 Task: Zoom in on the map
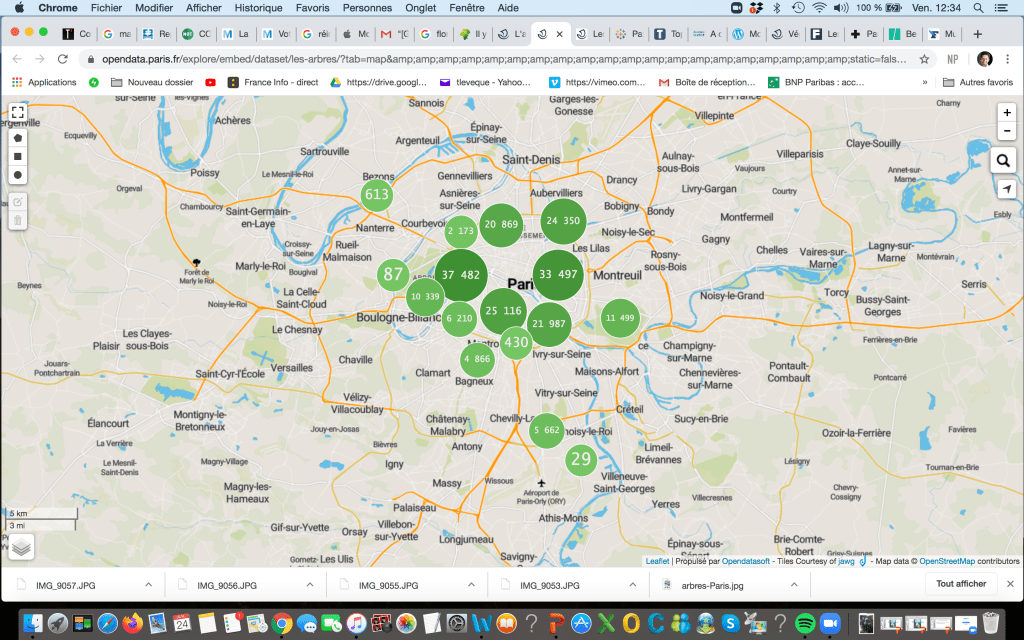[1007, 112]
